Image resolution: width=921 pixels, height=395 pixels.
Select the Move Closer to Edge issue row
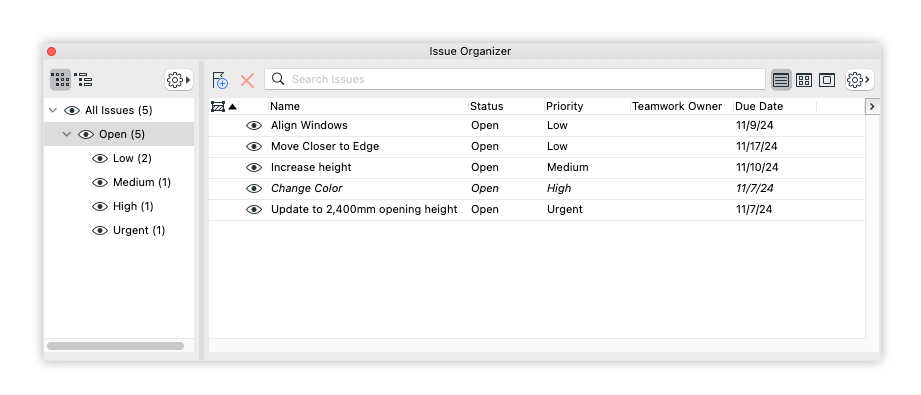(537, 146)
